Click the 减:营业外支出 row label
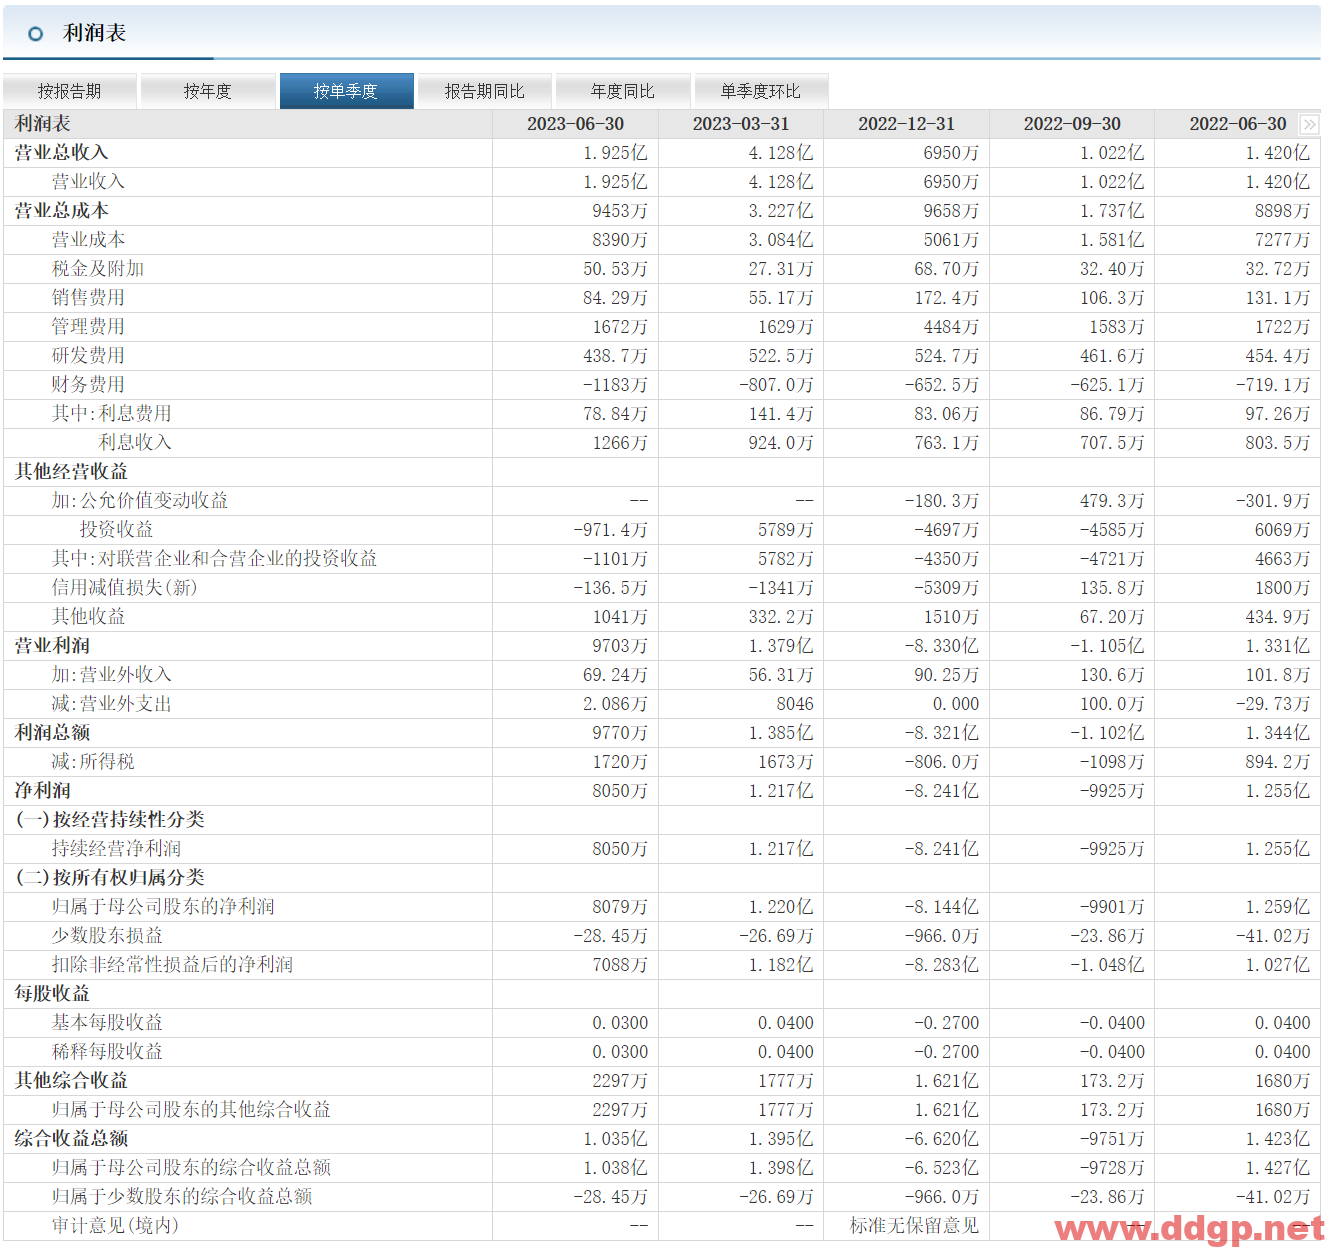The height and width of the screenshot is (1247, 1325). click(112, 704)
